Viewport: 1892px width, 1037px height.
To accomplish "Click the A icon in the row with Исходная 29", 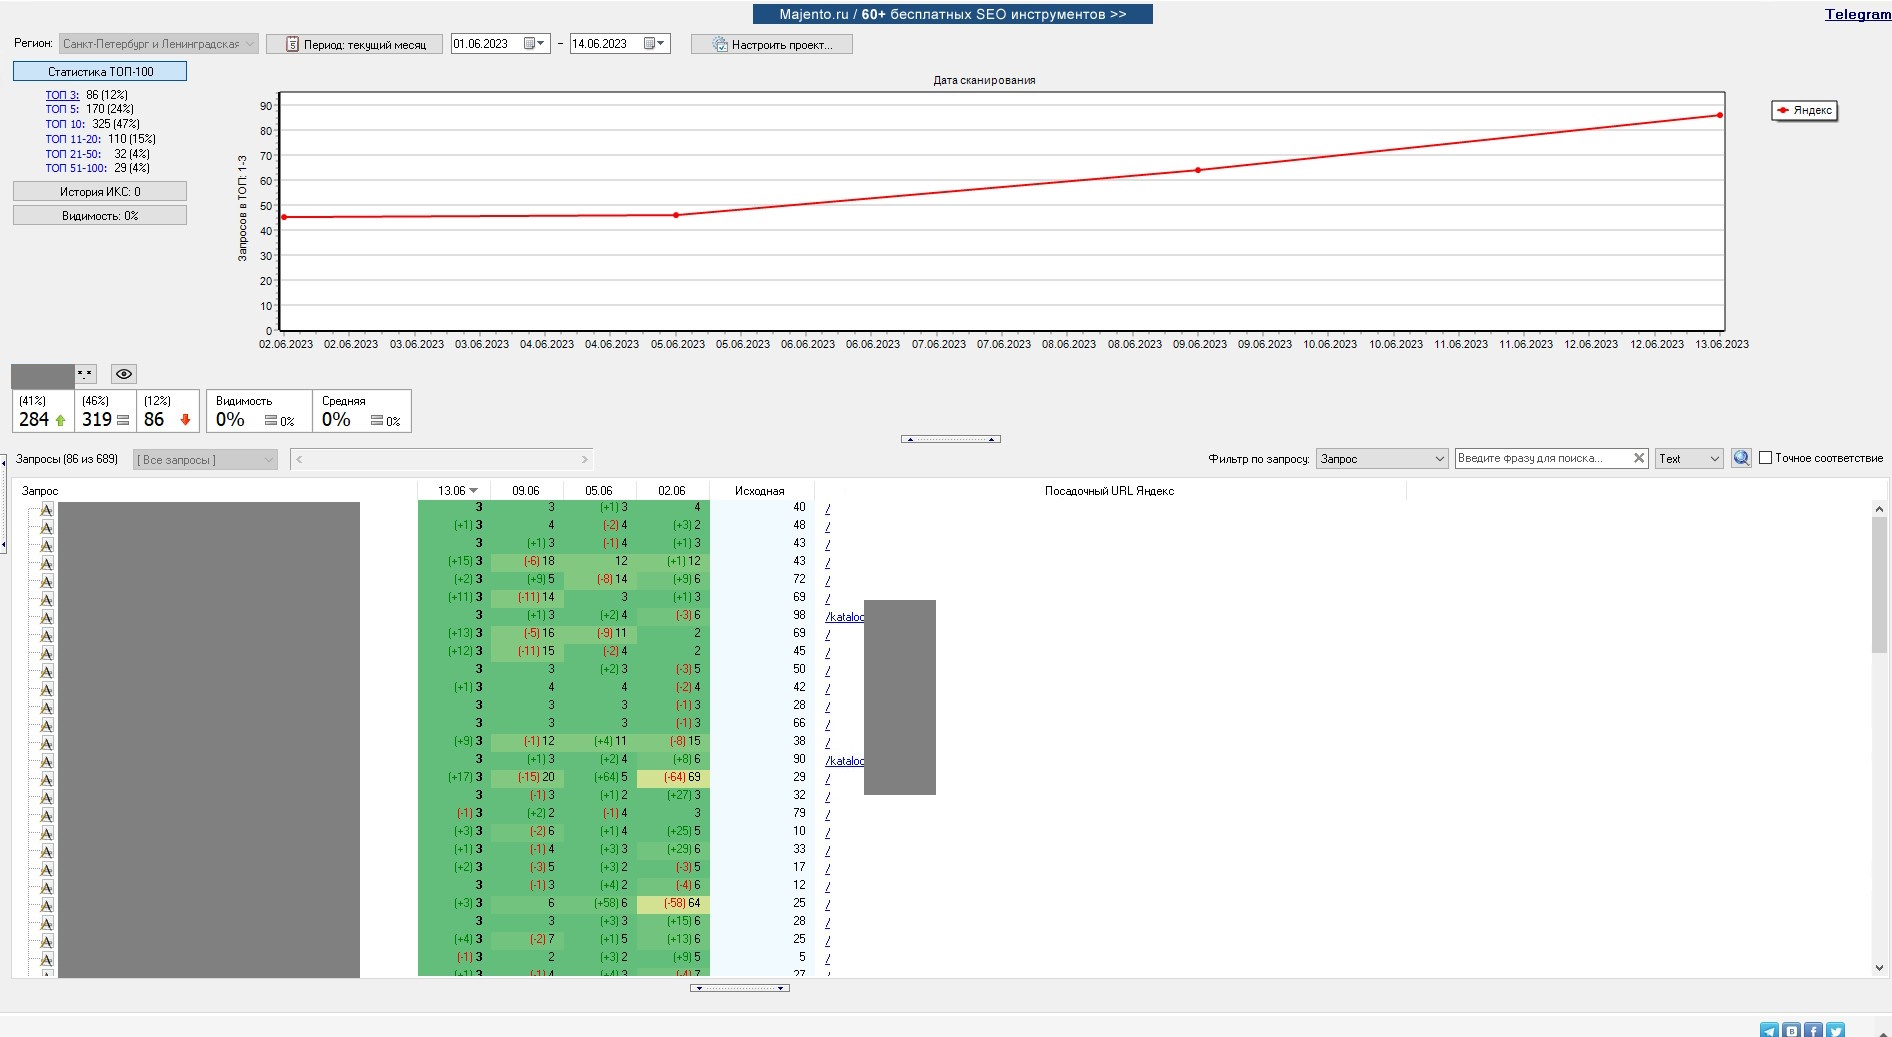I will coord(46,779).
